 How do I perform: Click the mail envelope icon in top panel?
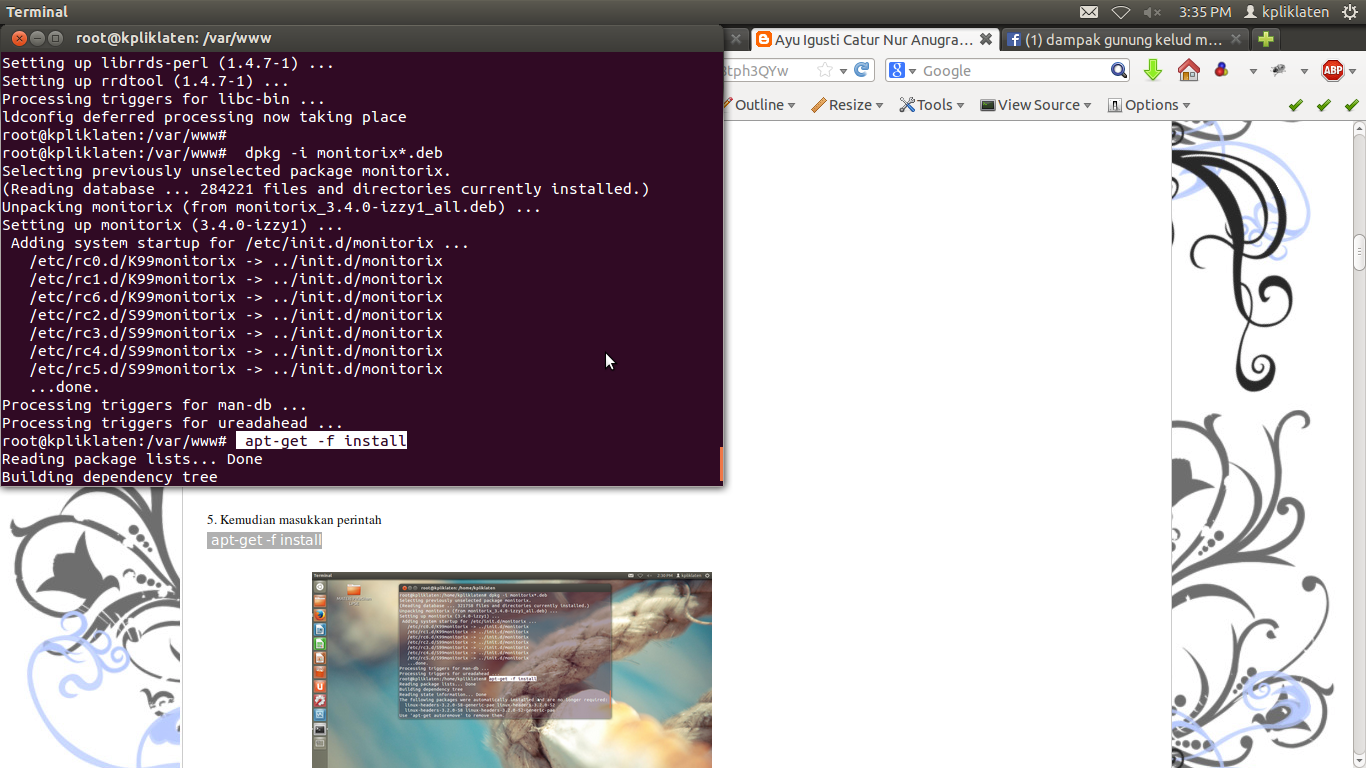coord(1090,12)
